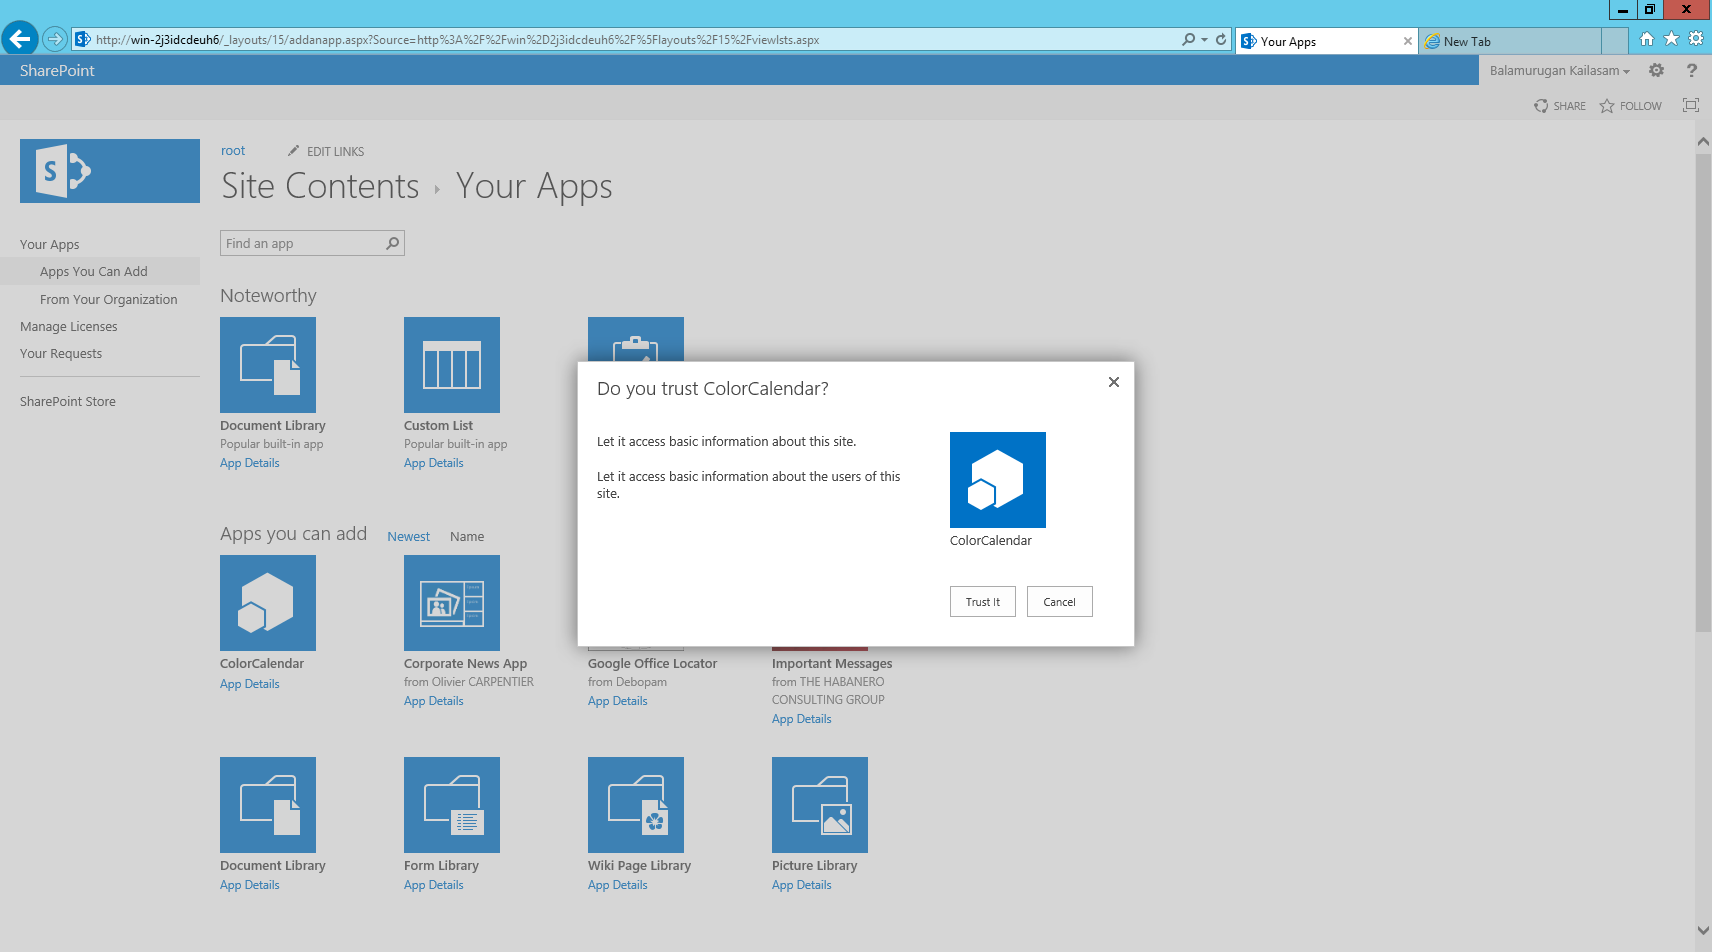Click the ColorCalendar icon in the dialog
Screen dimensions: 1712x952
tap(997, 480)
